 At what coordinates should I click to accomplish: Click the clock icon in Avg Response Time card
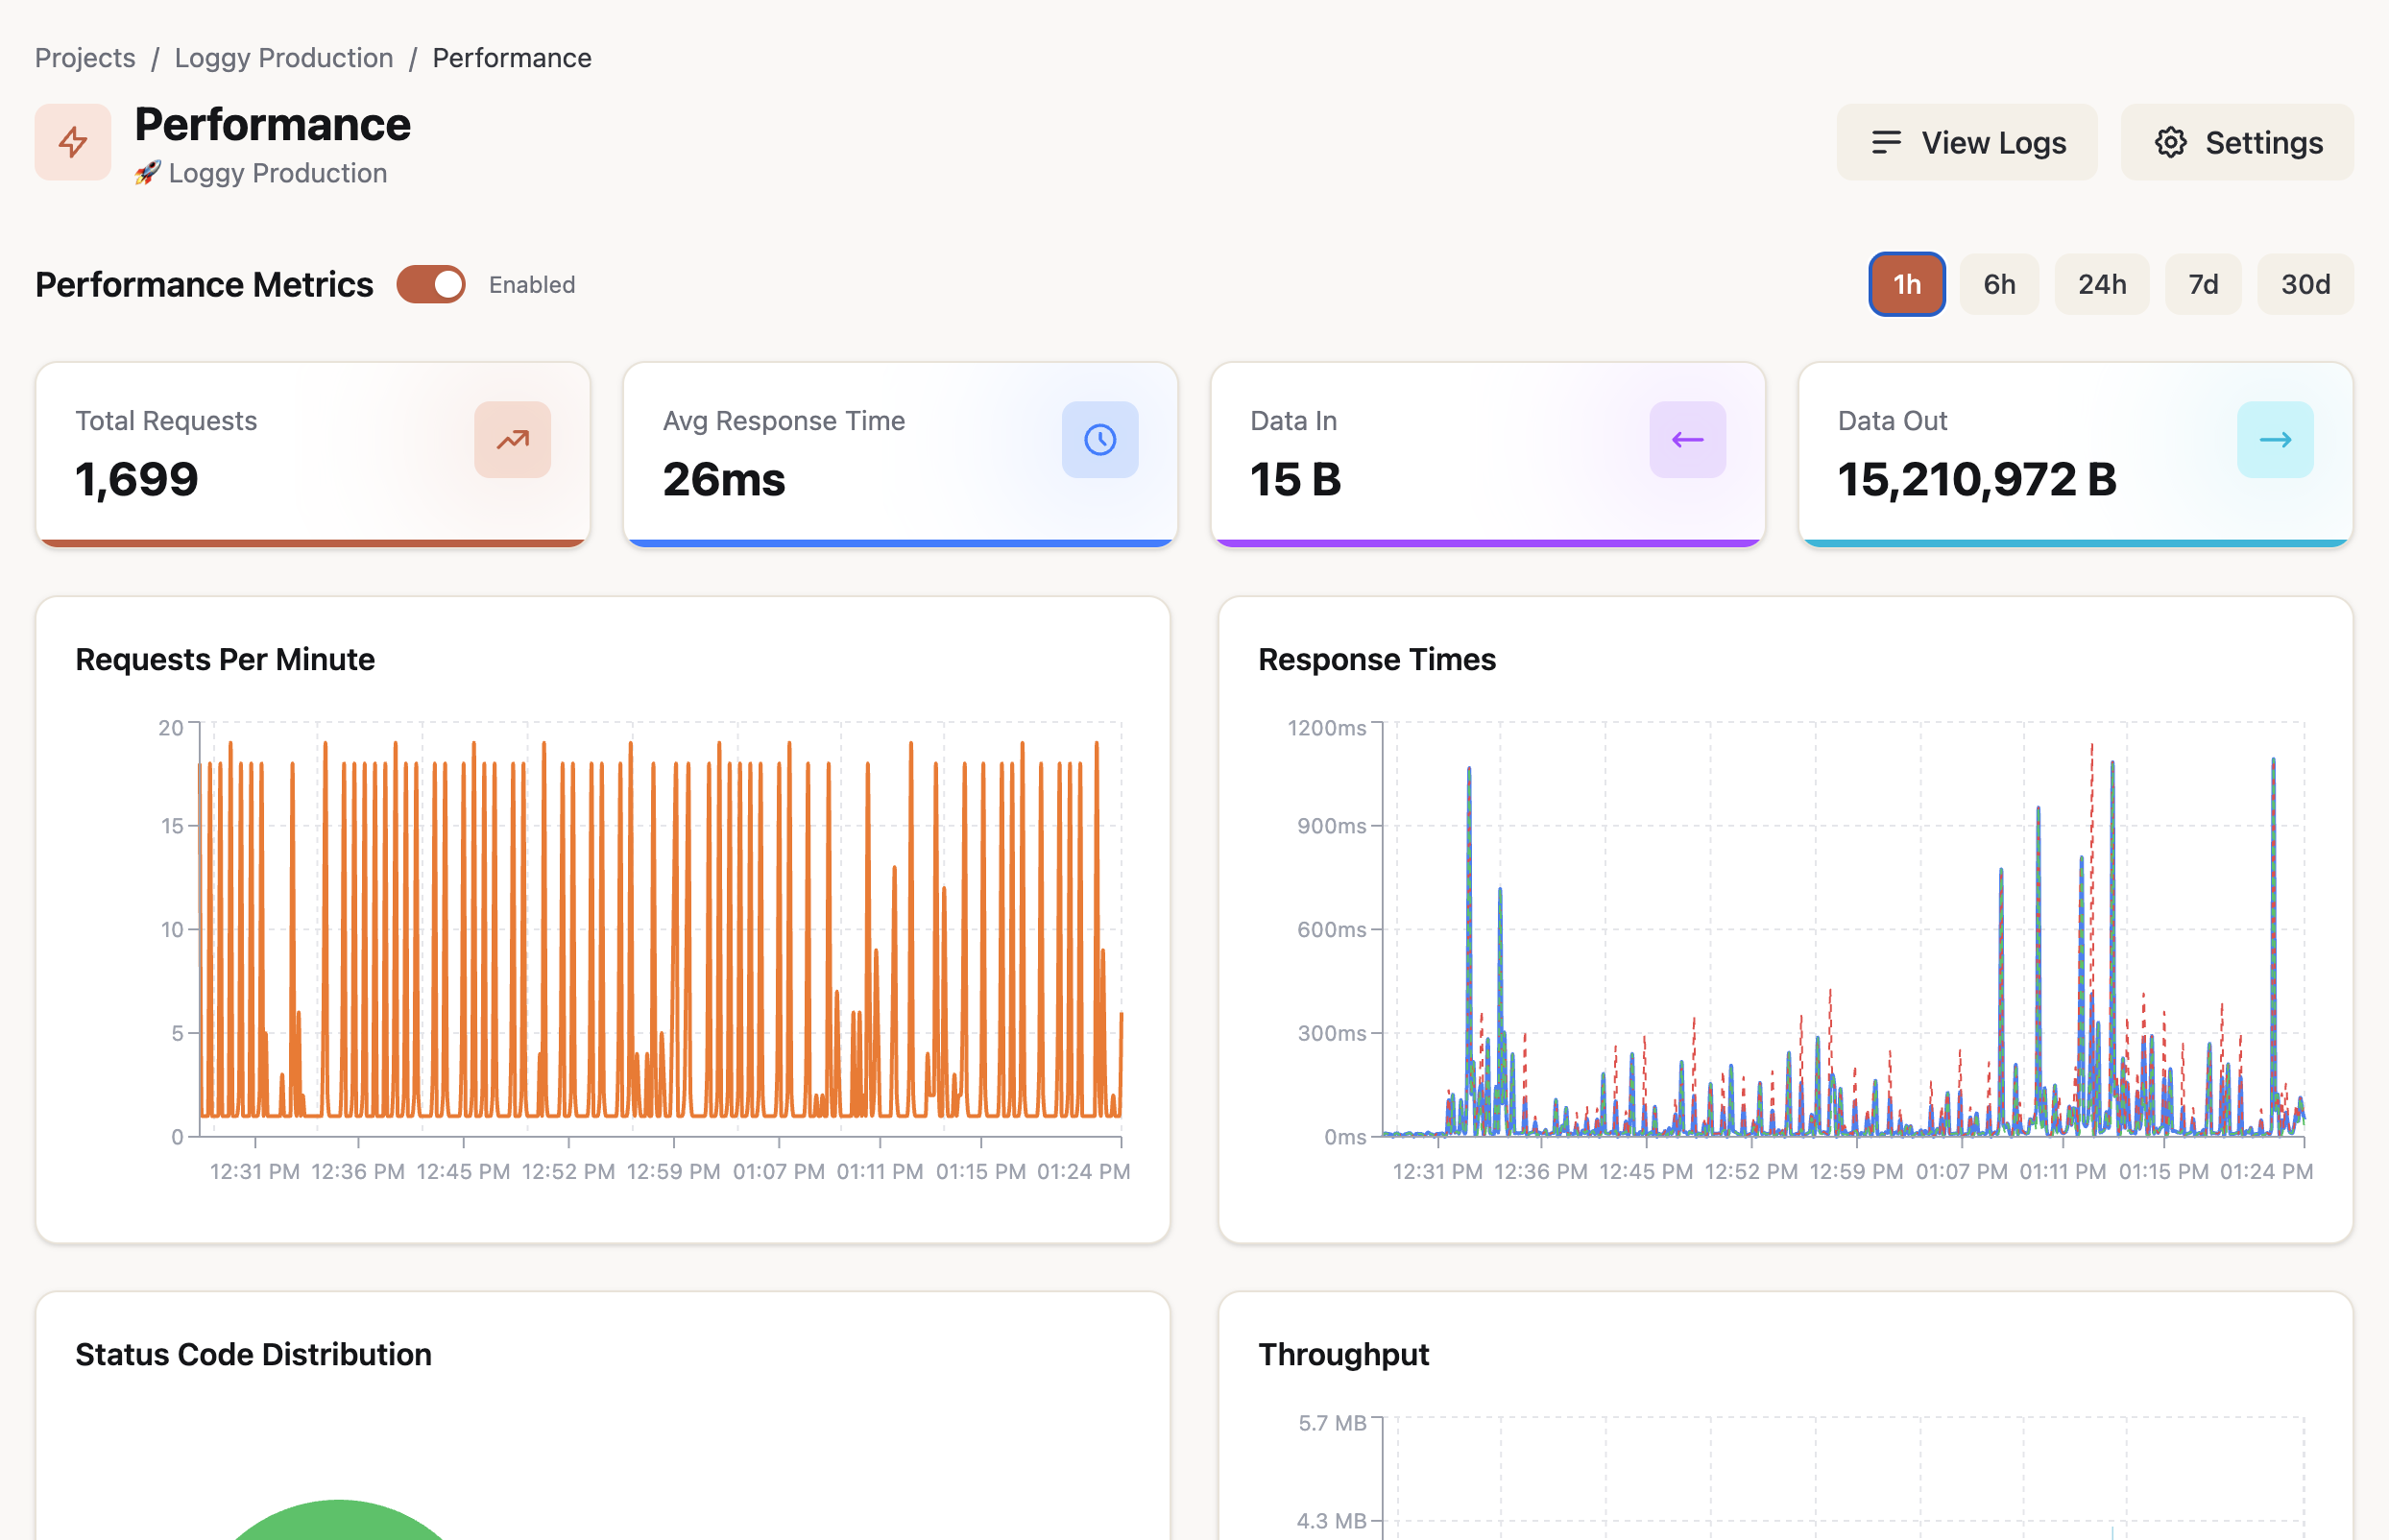pos(1099,440)
